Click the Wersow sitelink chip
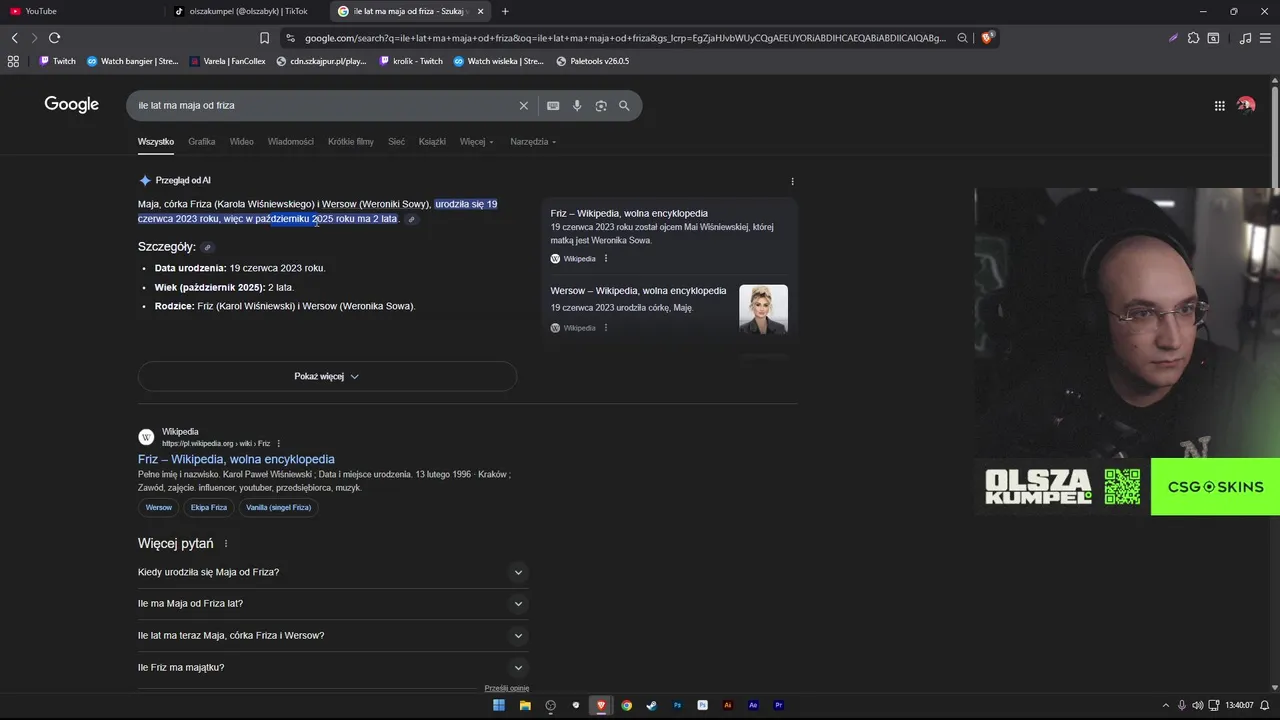The width and height of the screenshot is (1280, 720). coord(159,507)
